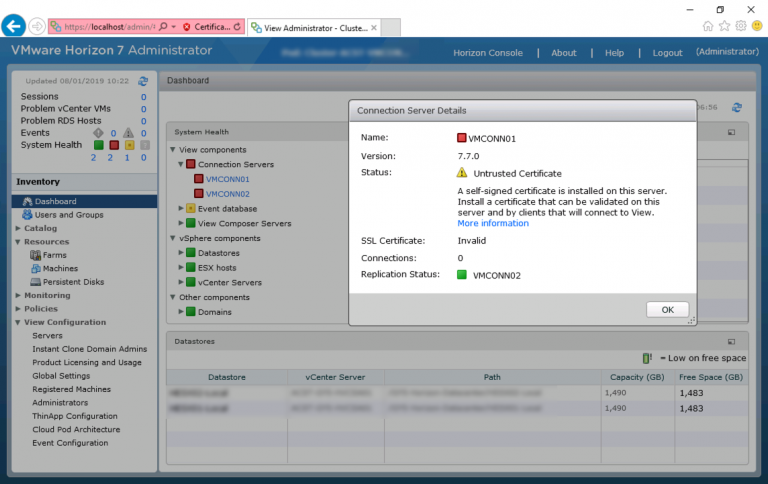Click the page refresh icon in address bar
This screenshot has width=768, height=484.
tap(237, 26)
